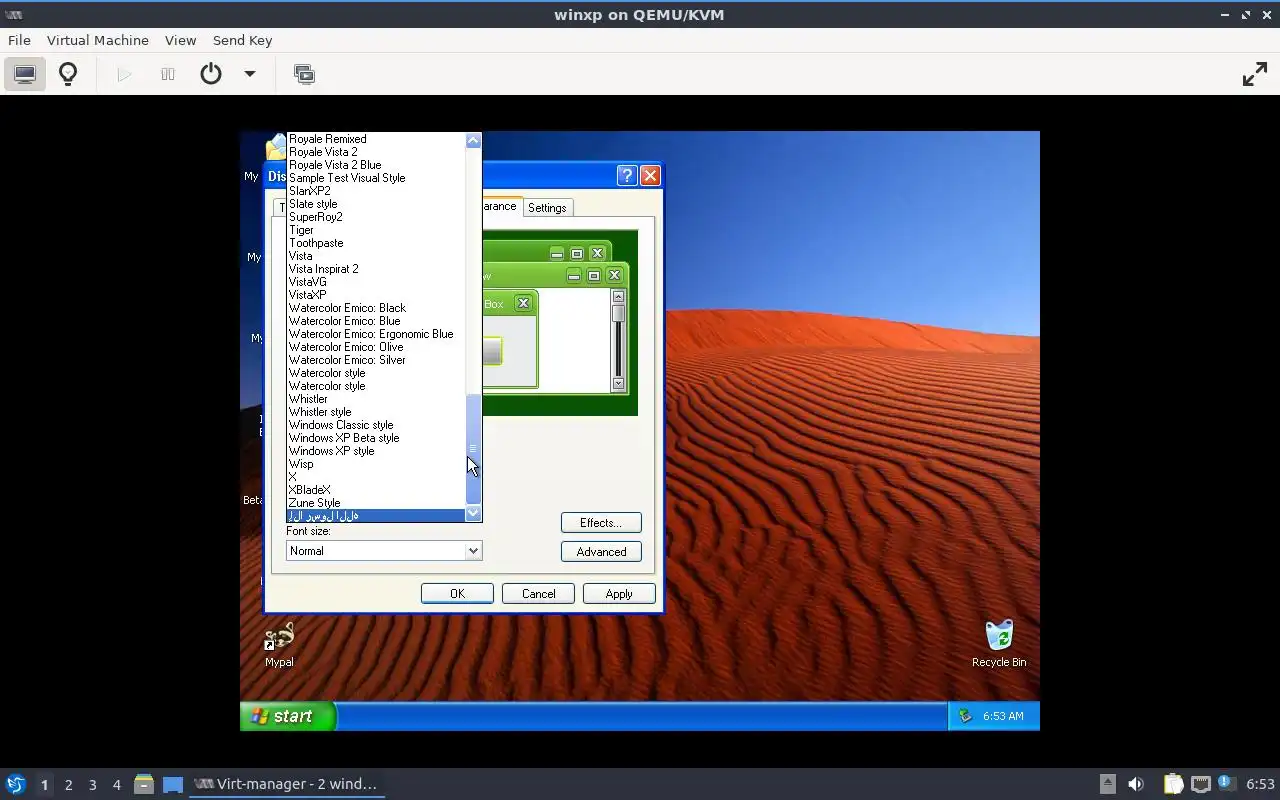1280x800 pixels.
Task: Click the XP taskbar clock 6:53 AM
Action: pos(1003,716)
